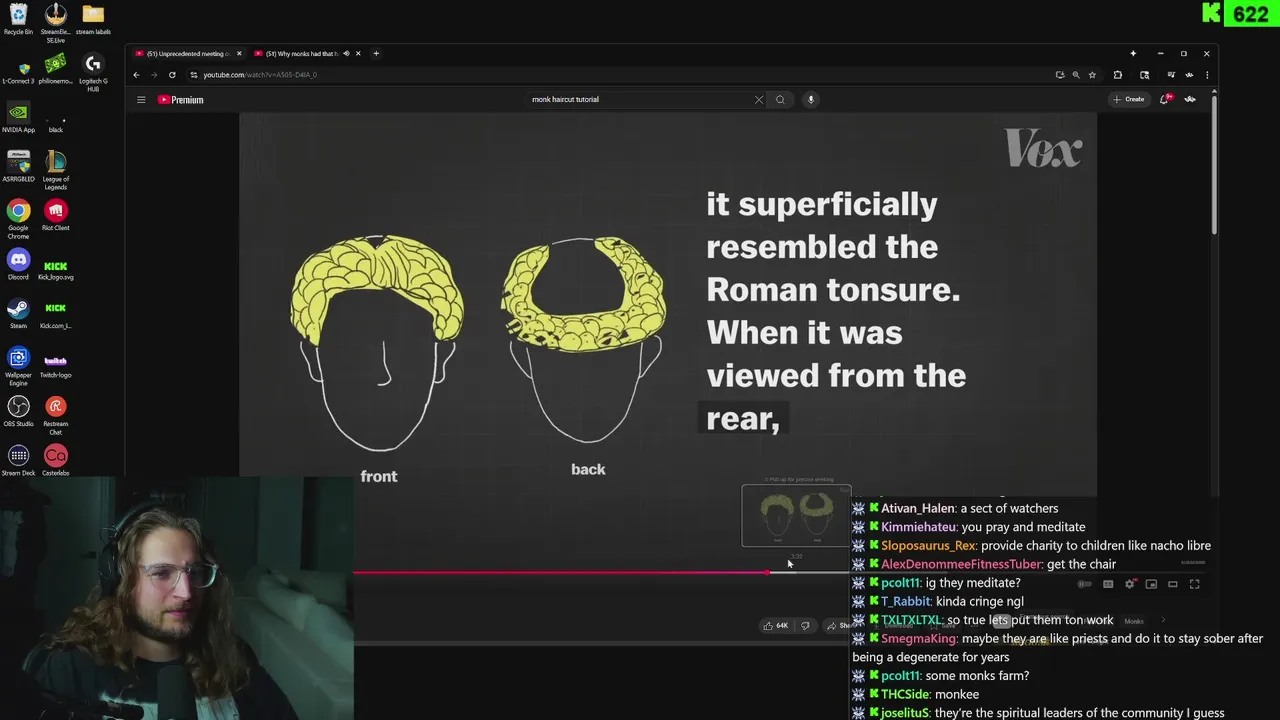The width and height of the screenshot is (1280, 720).
Task: Select the 'Why monks had that' tab
Action: point(302,54)
